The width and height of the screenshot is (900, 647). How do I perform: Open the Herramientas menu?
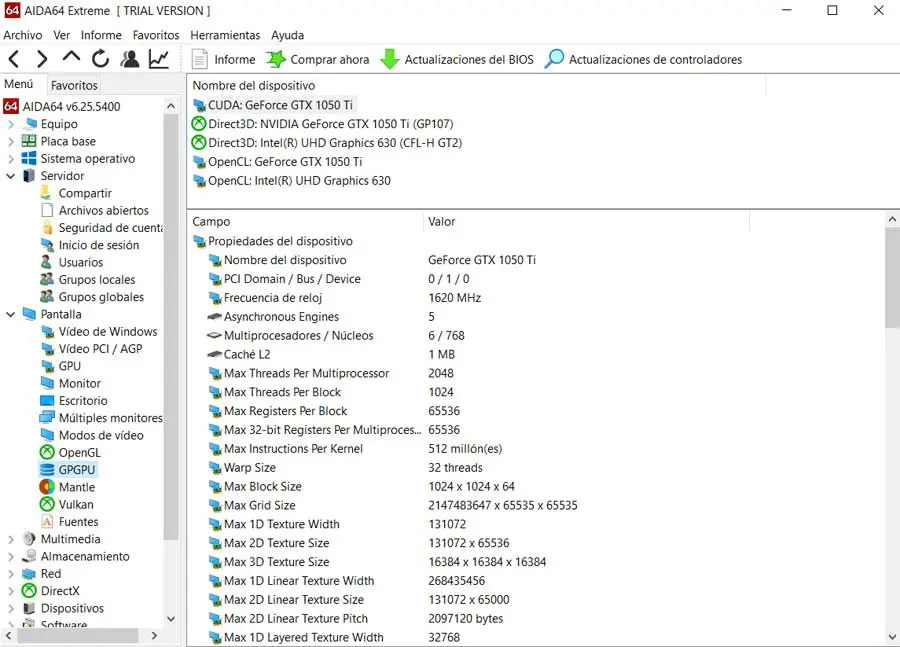pyautogui.click(x=225, y=35)
